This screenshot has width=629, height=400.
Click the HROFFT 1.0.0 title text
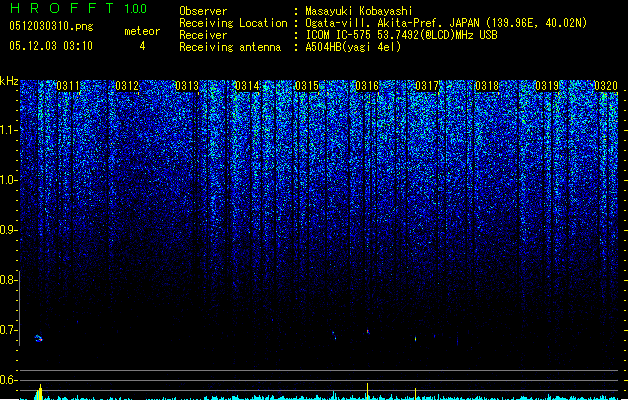[78, 8]
